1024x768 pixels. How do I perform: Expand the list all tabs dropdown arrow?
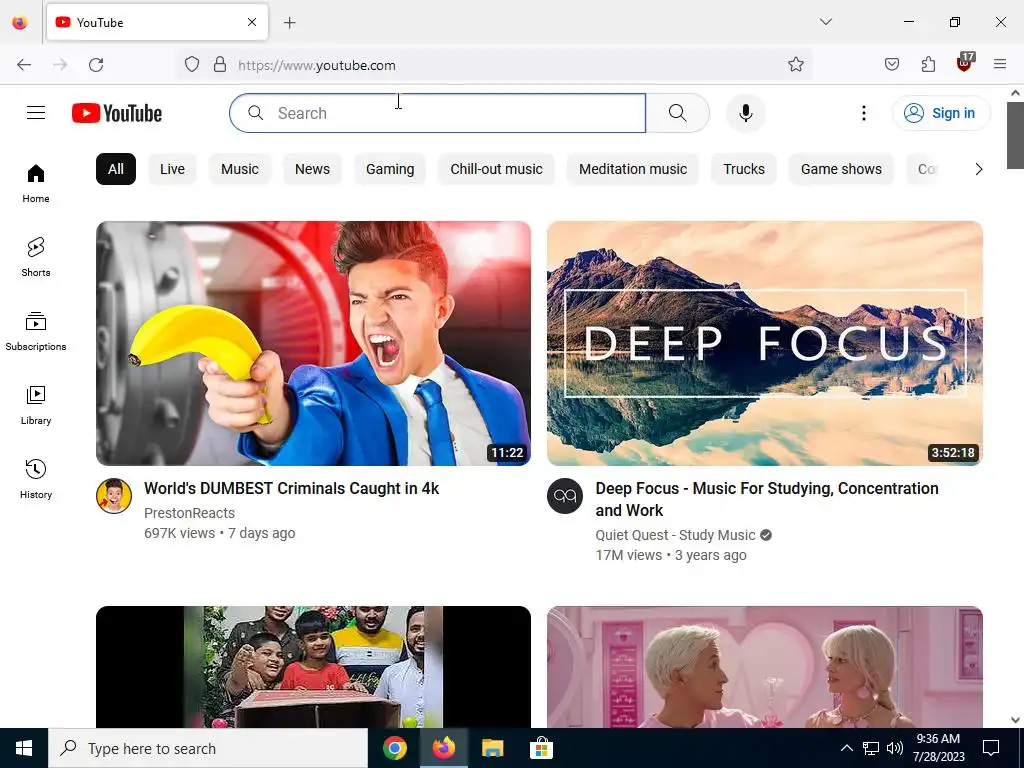click(825, 22)
